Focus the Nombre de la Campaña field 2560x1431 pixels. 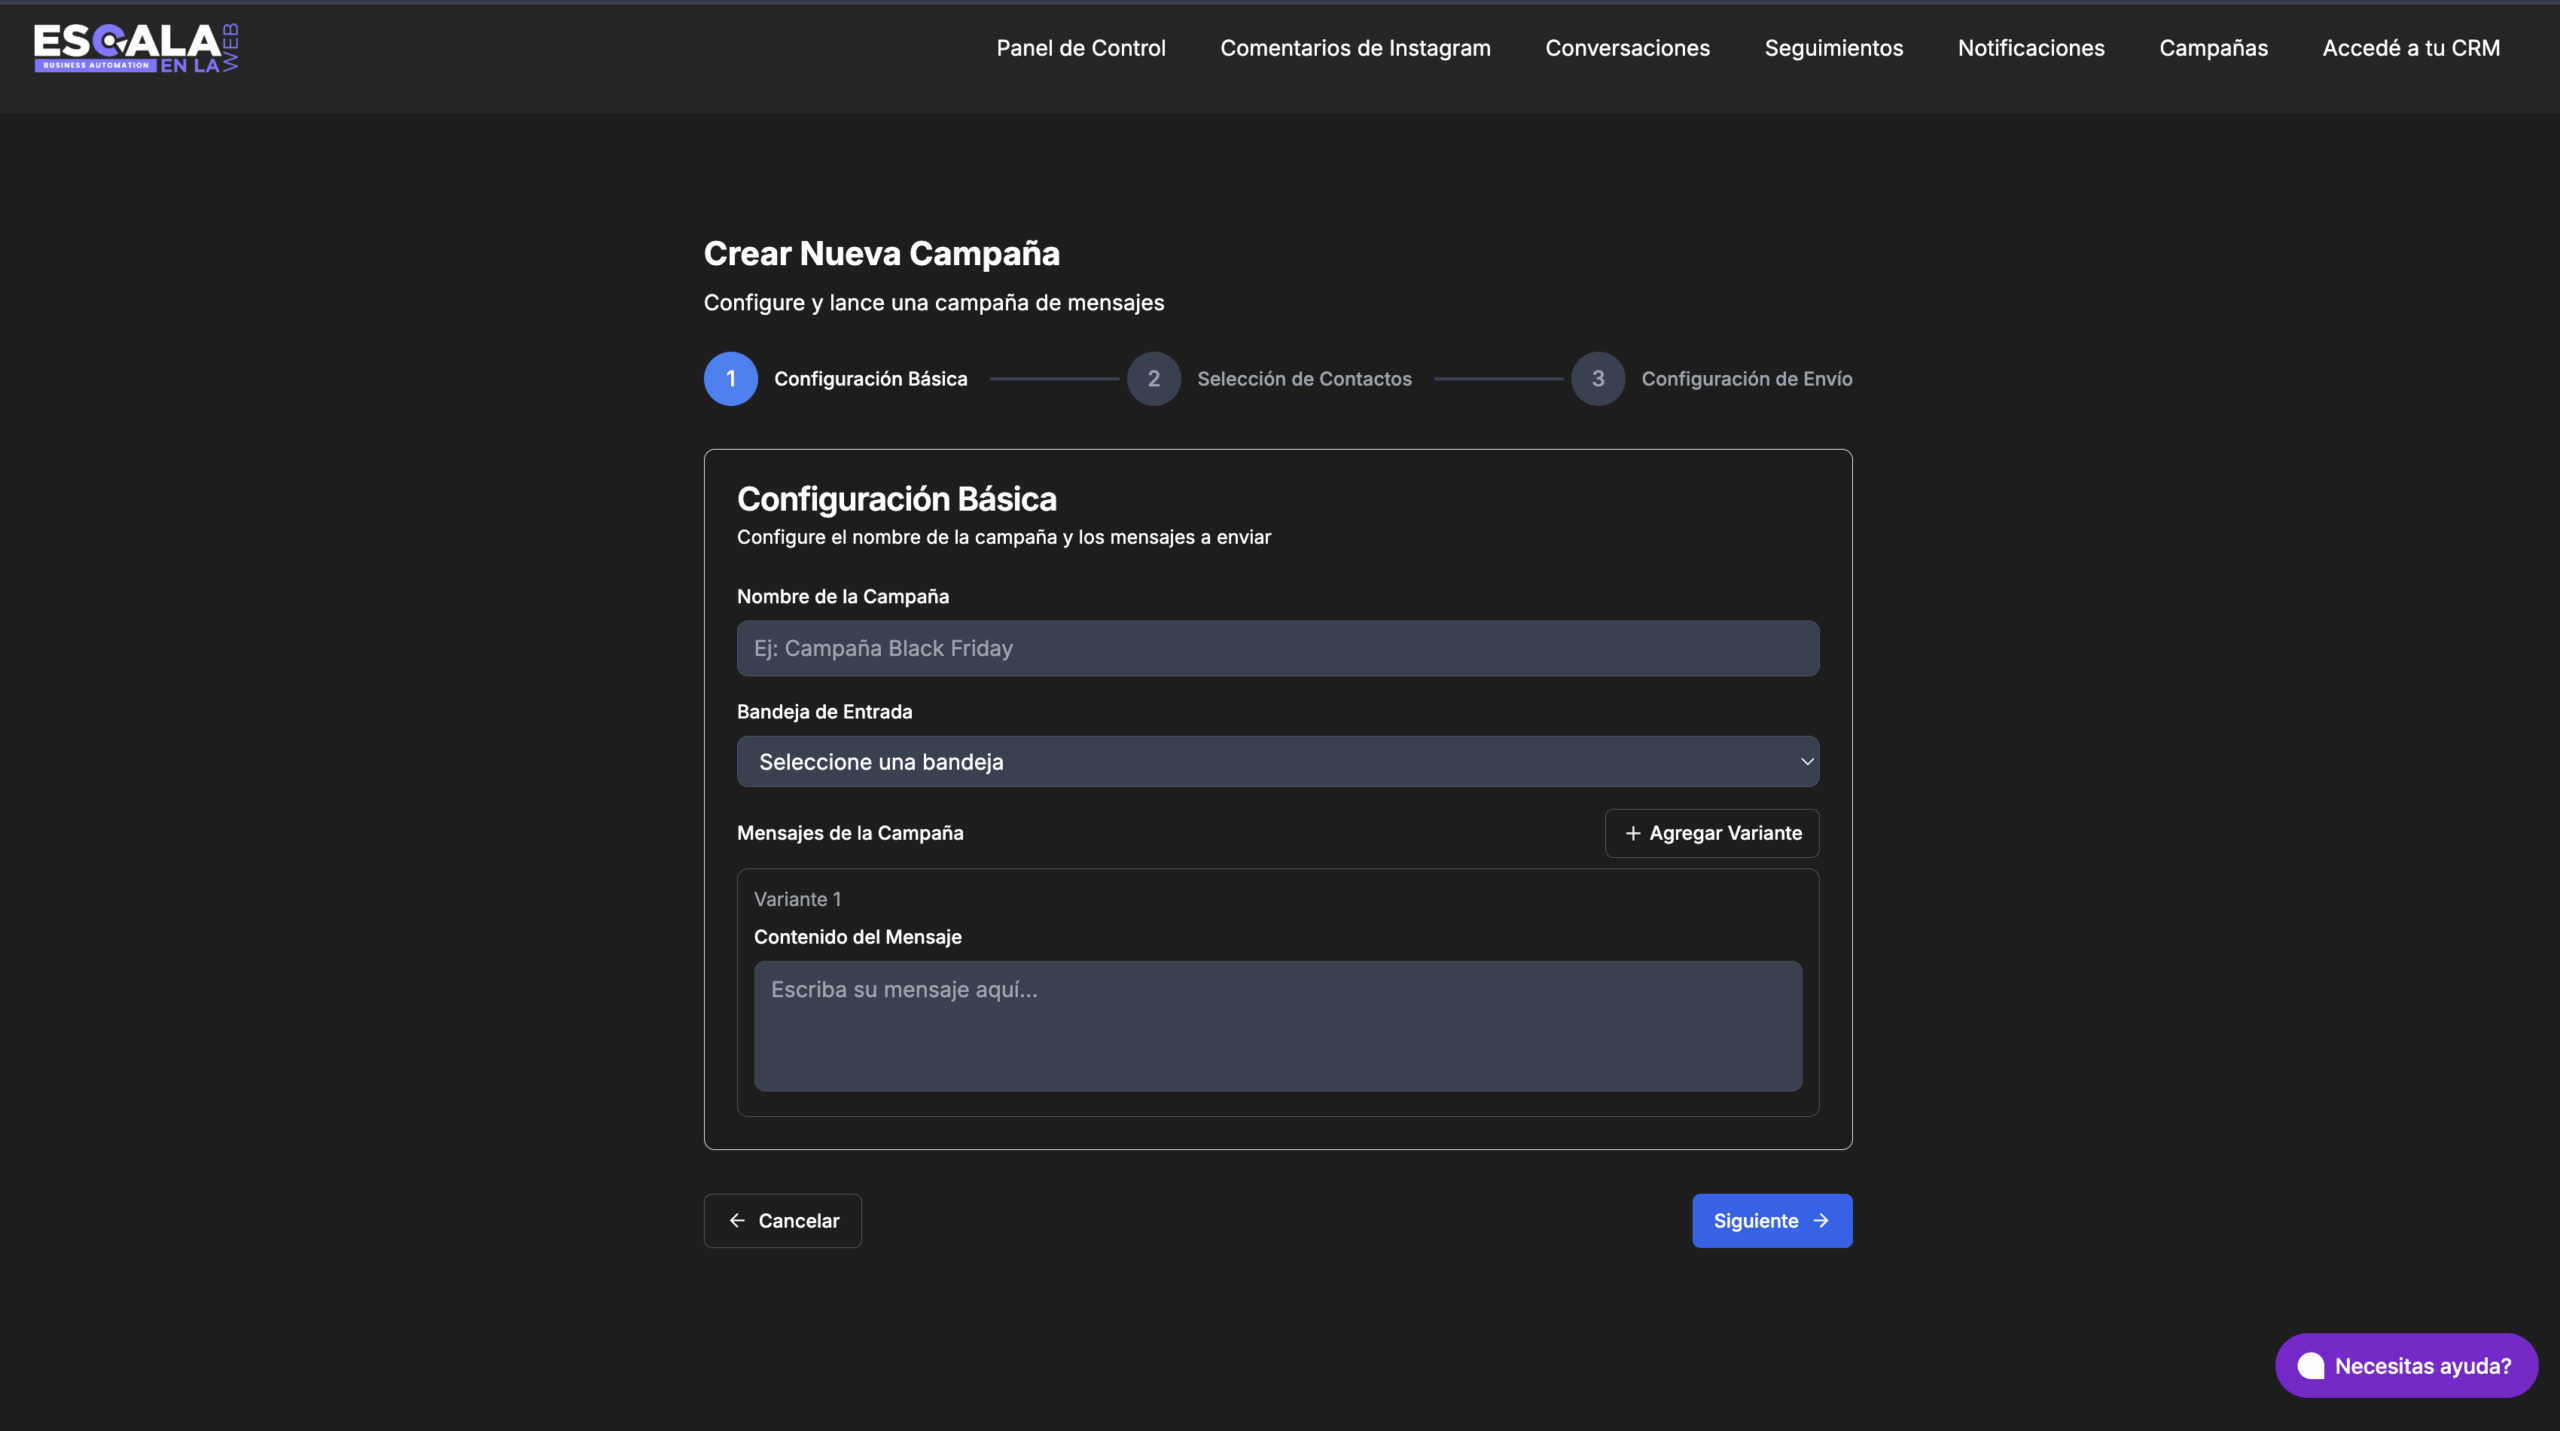(x=1277, y=648)
